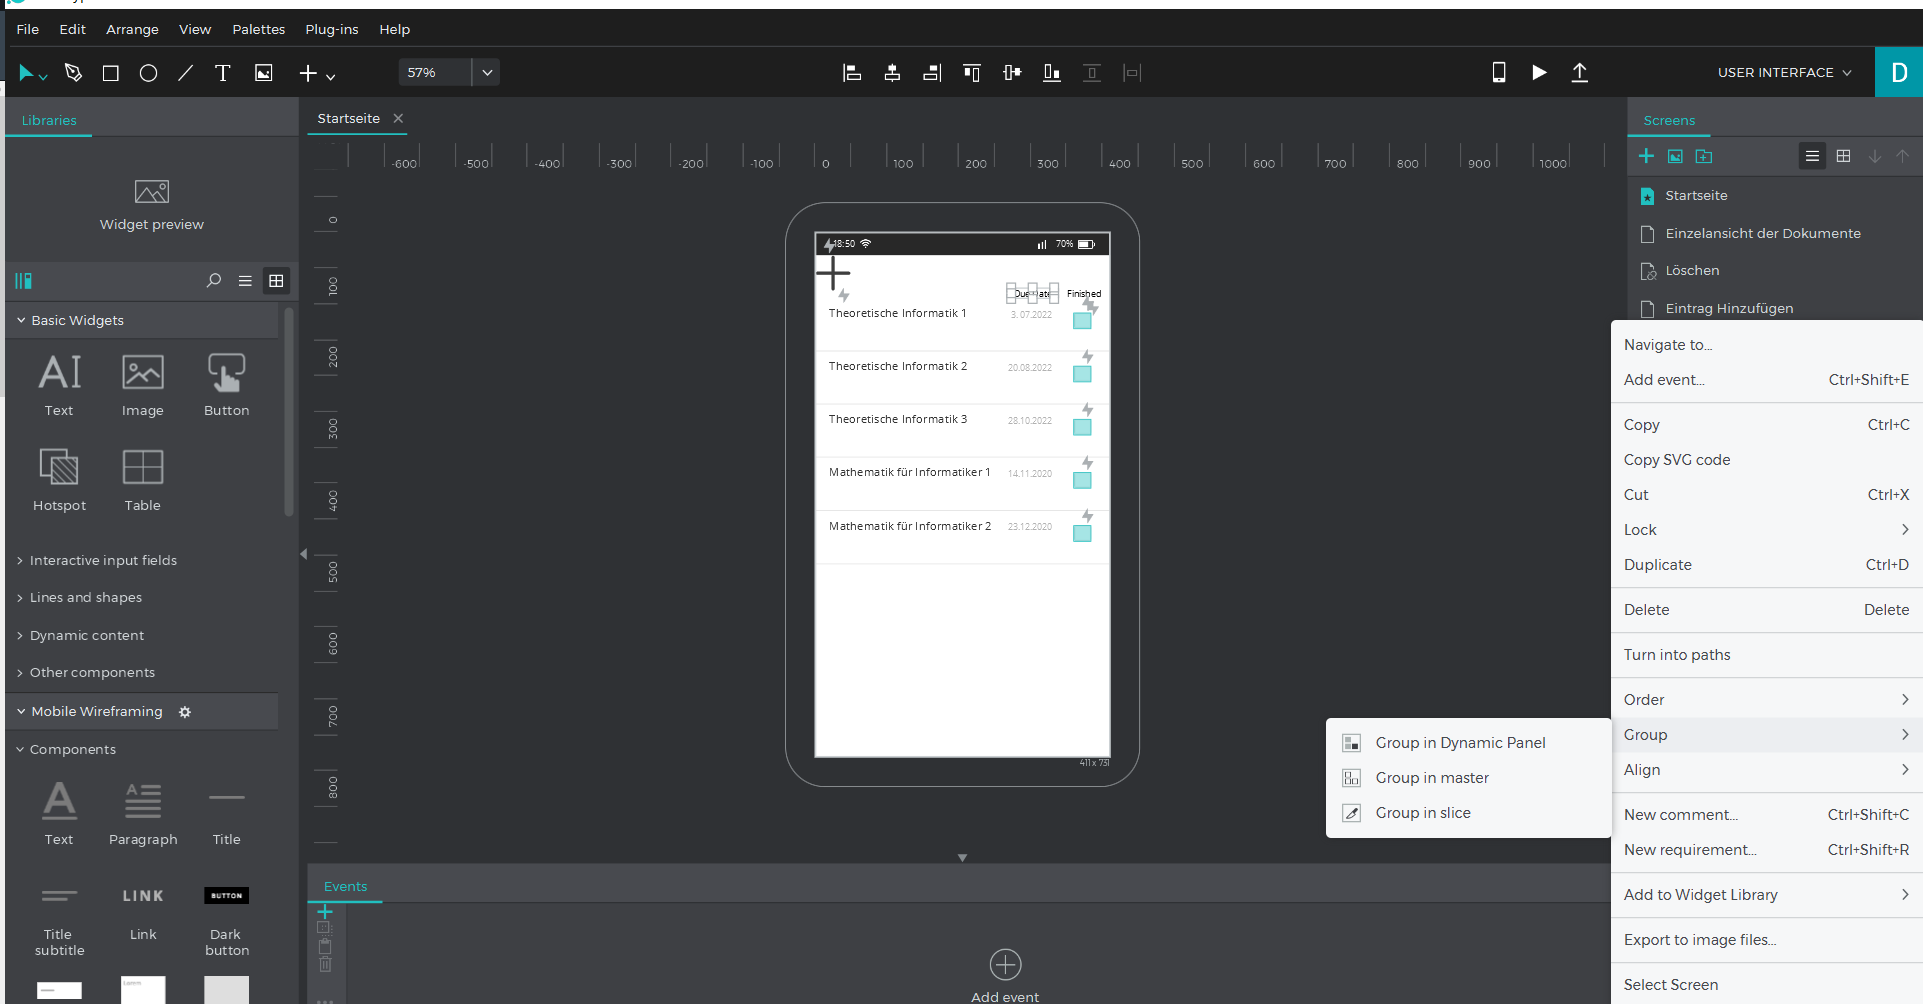Open the zoom level dropdown
Viewport: 1923px width, 1004px height.
click(x=487, y=72)
